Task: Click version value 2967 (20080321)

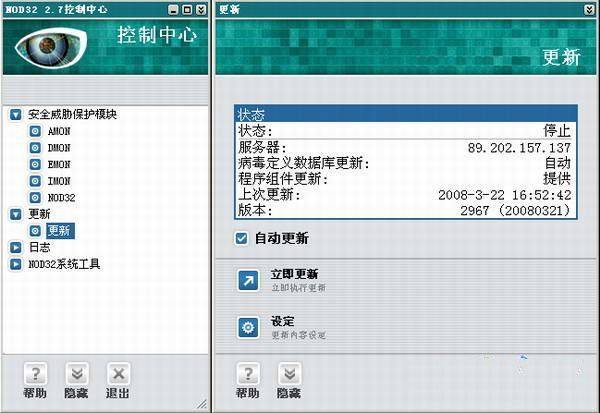Action: (515, 211)
